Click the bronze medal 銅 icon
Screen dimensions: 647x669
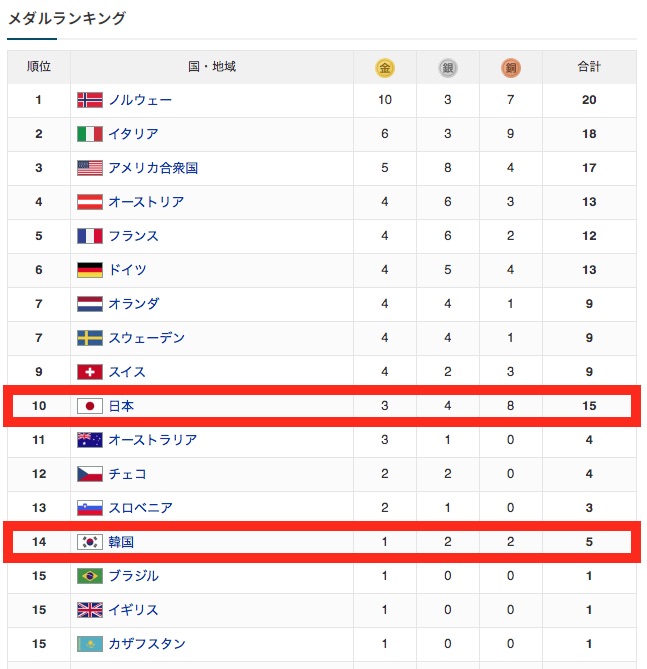click(x=511, y=68)
